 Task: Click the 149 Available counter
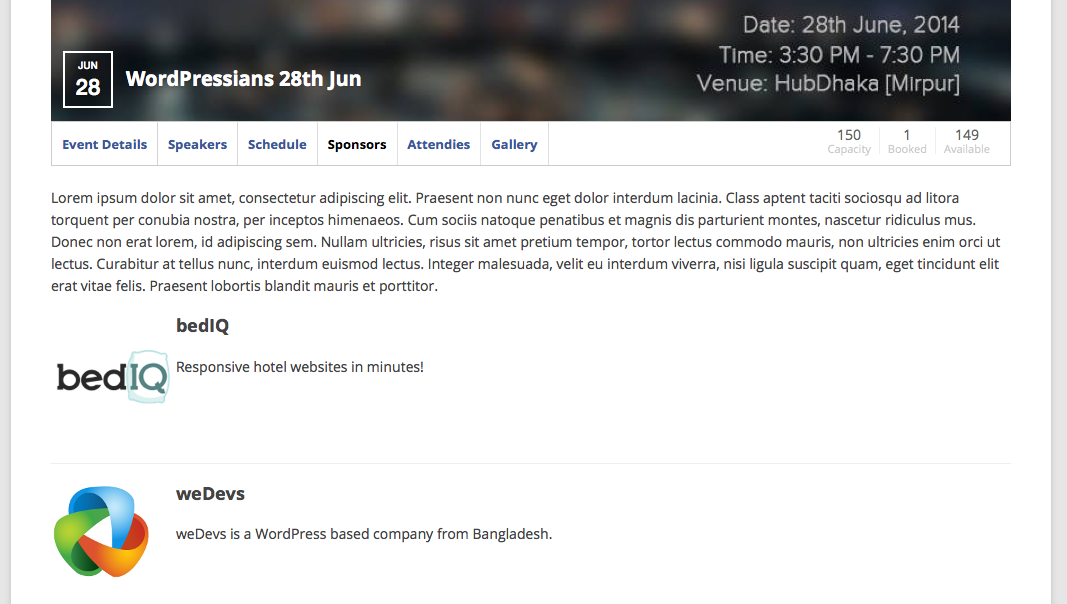point(967,141)
